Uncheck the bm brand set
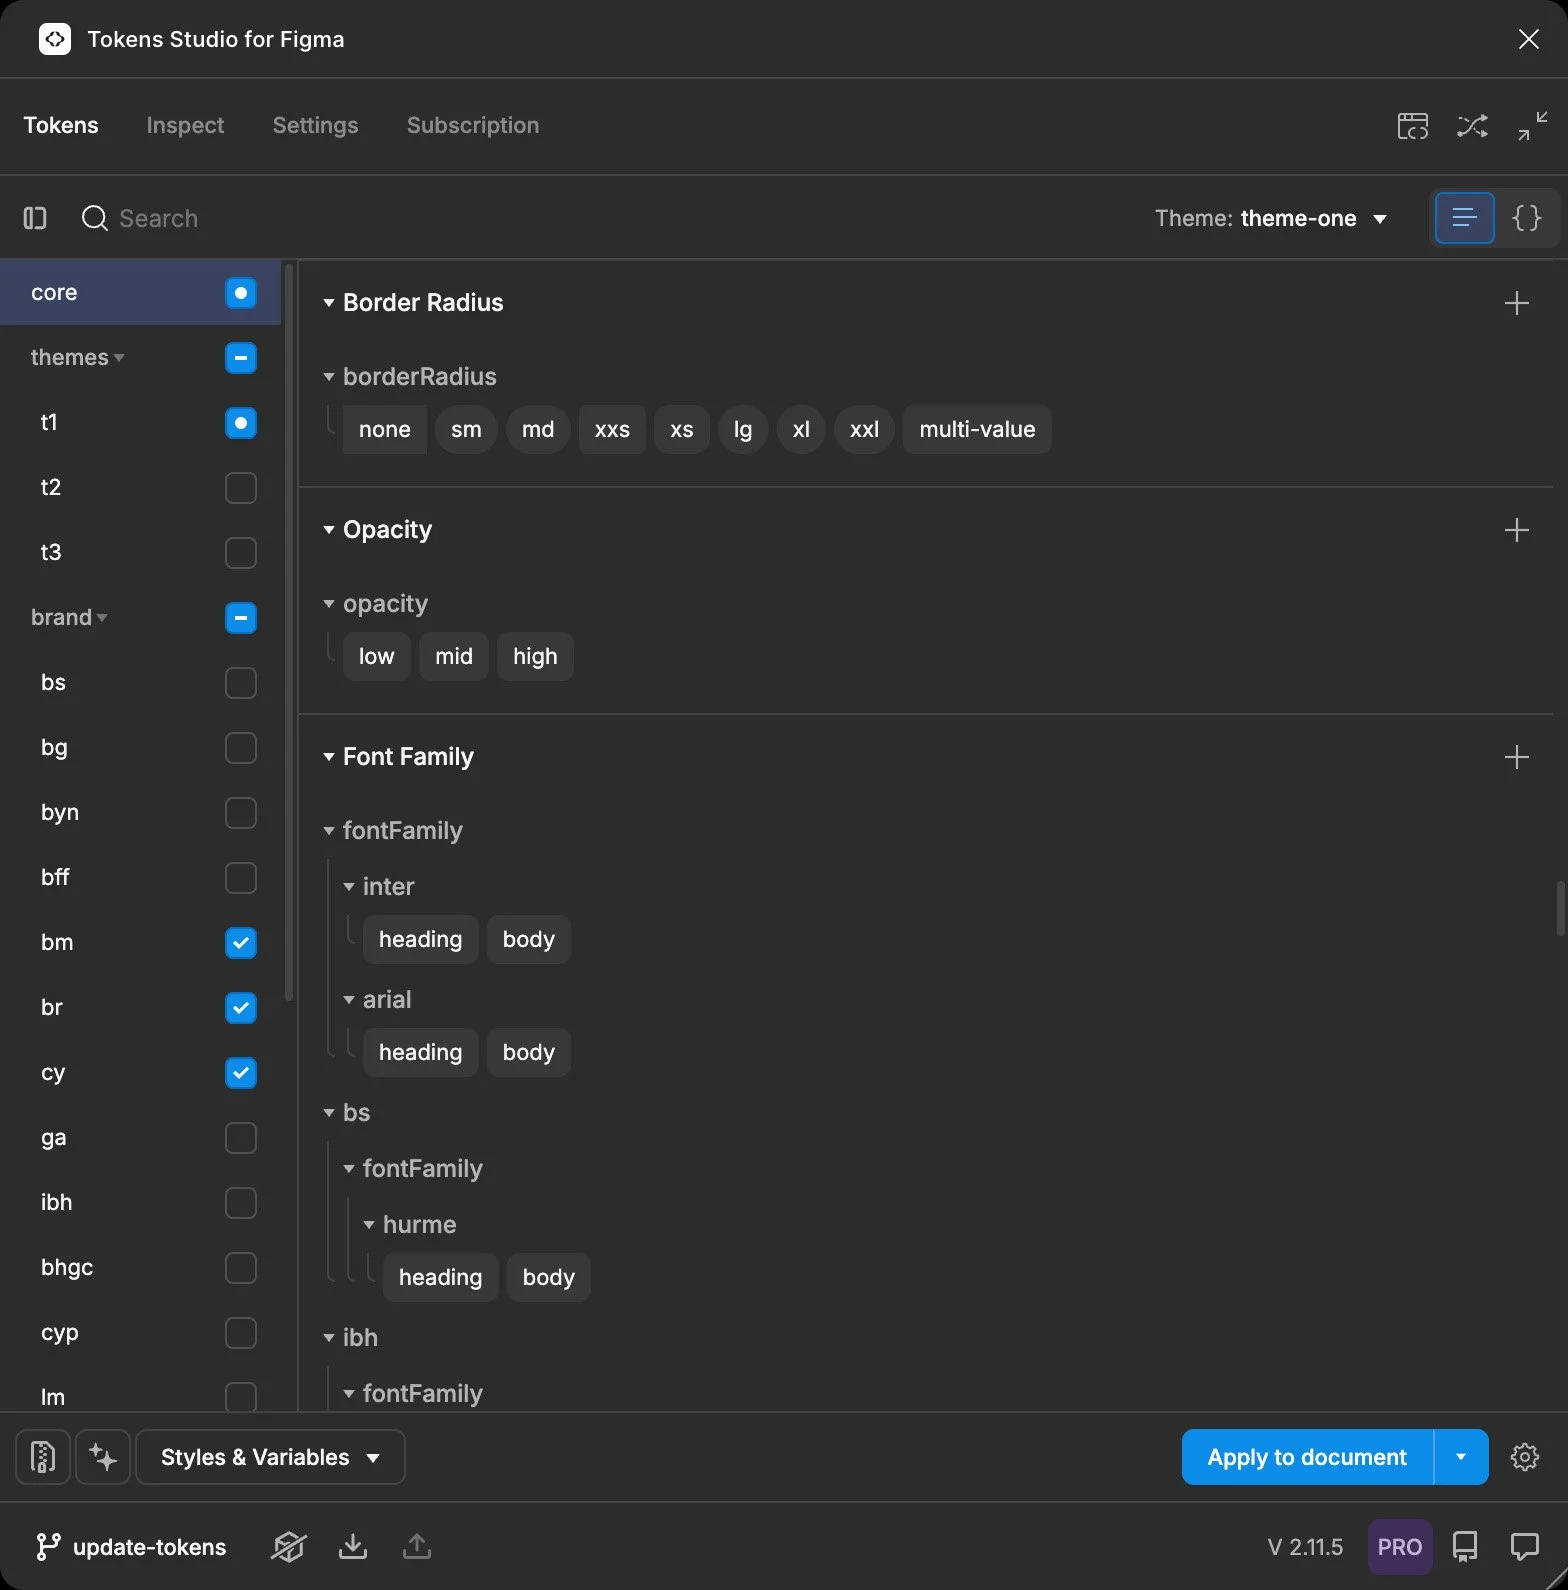 [x=241, y=943]
